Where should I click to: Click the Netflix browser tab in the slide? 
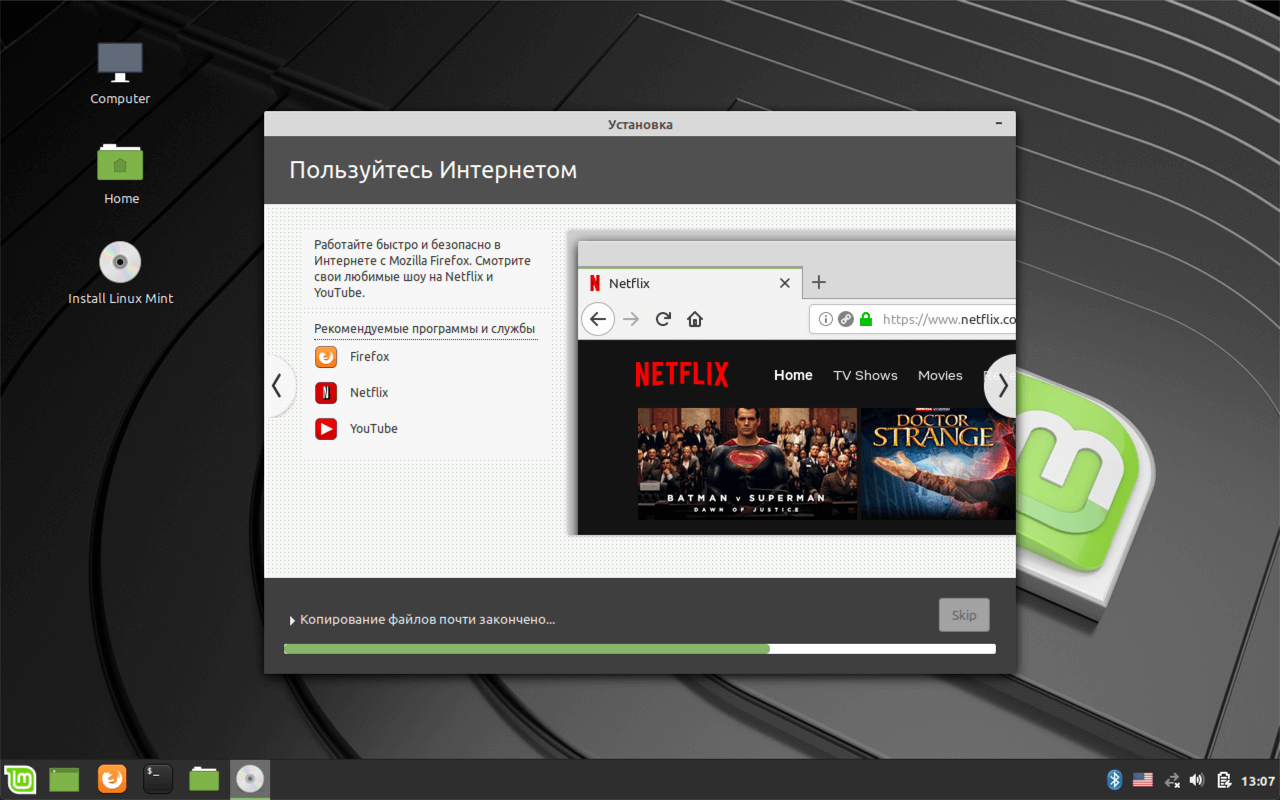coord(689,283)
